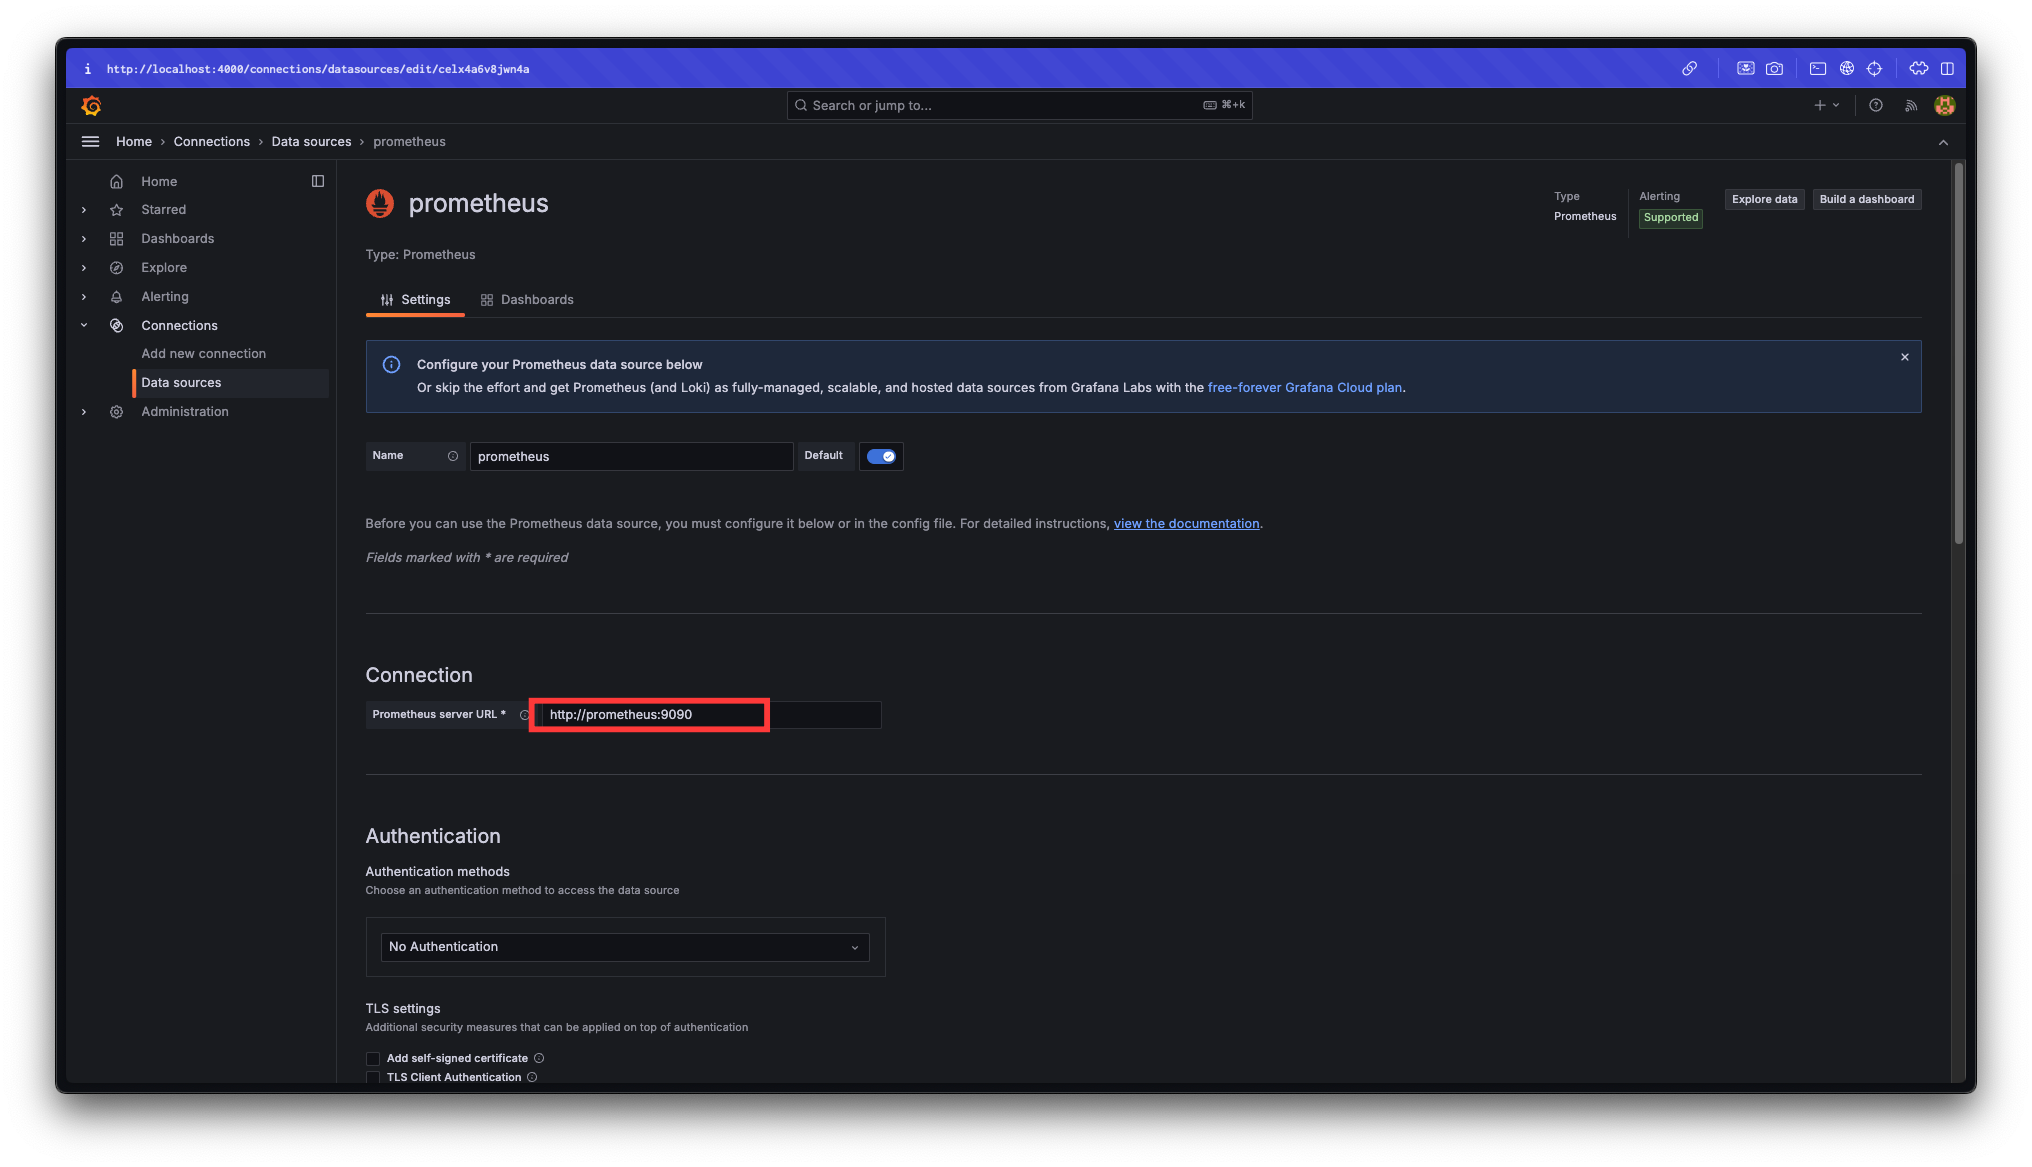Click the info icon beside Name field
The height and width of the screenshot is (1167, 2032).
(453, 456)
